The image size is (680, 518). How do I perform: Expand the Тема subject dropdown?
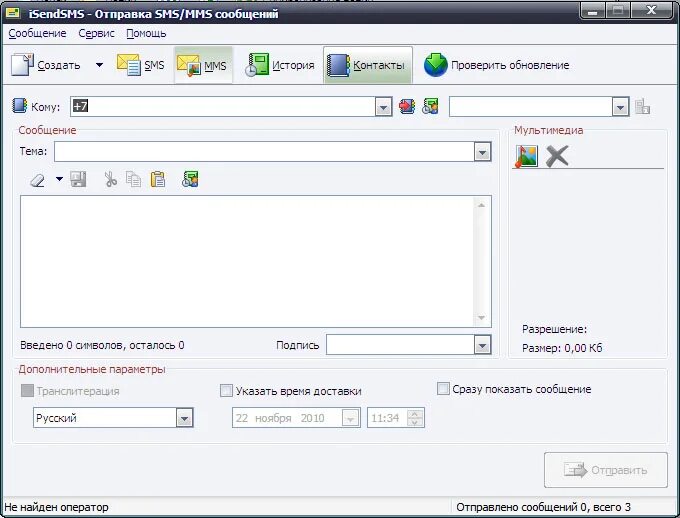(482, 152)
